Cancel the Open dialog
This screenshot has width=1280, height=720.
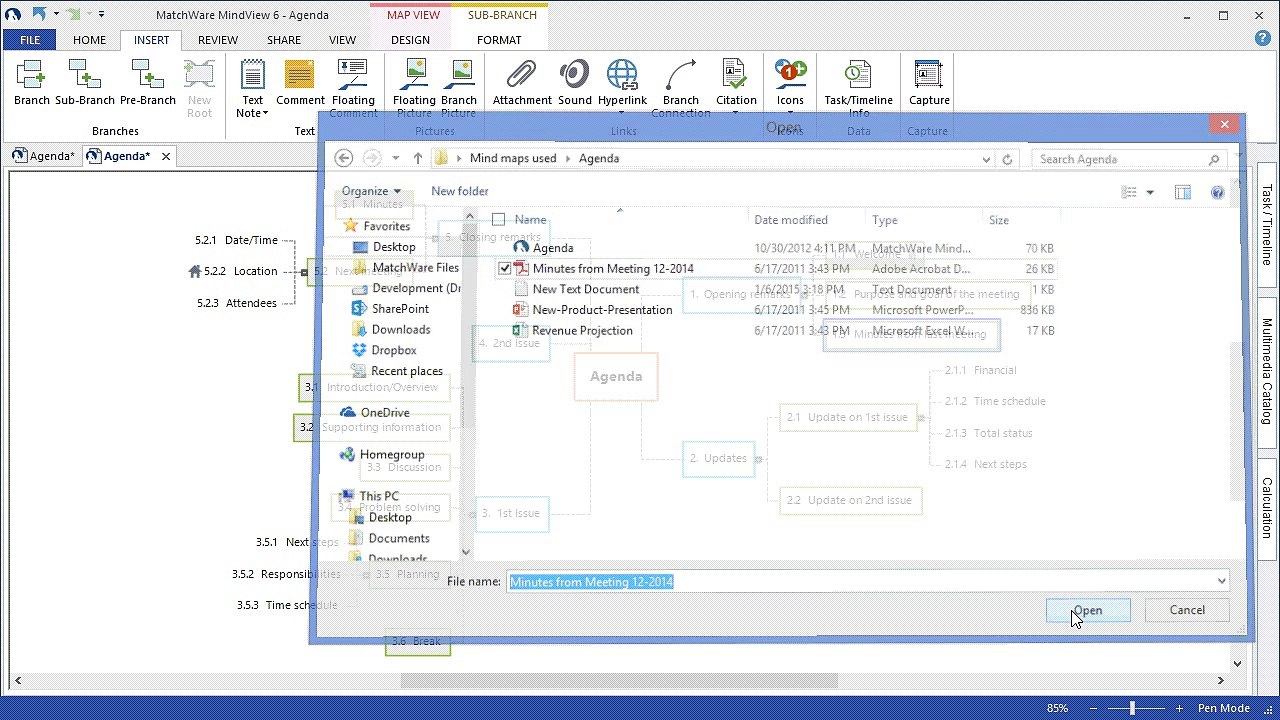point(1187,610)
